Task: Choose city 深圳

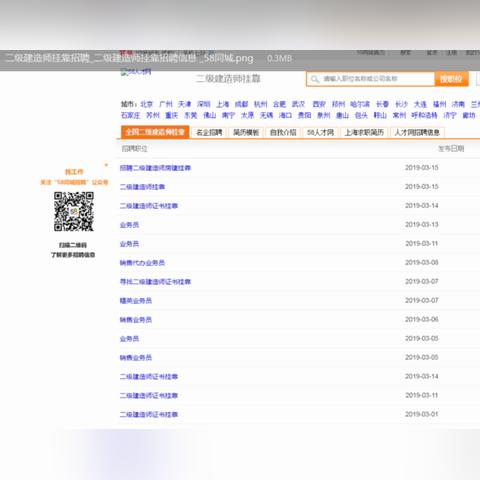Action: pos(203,104)
